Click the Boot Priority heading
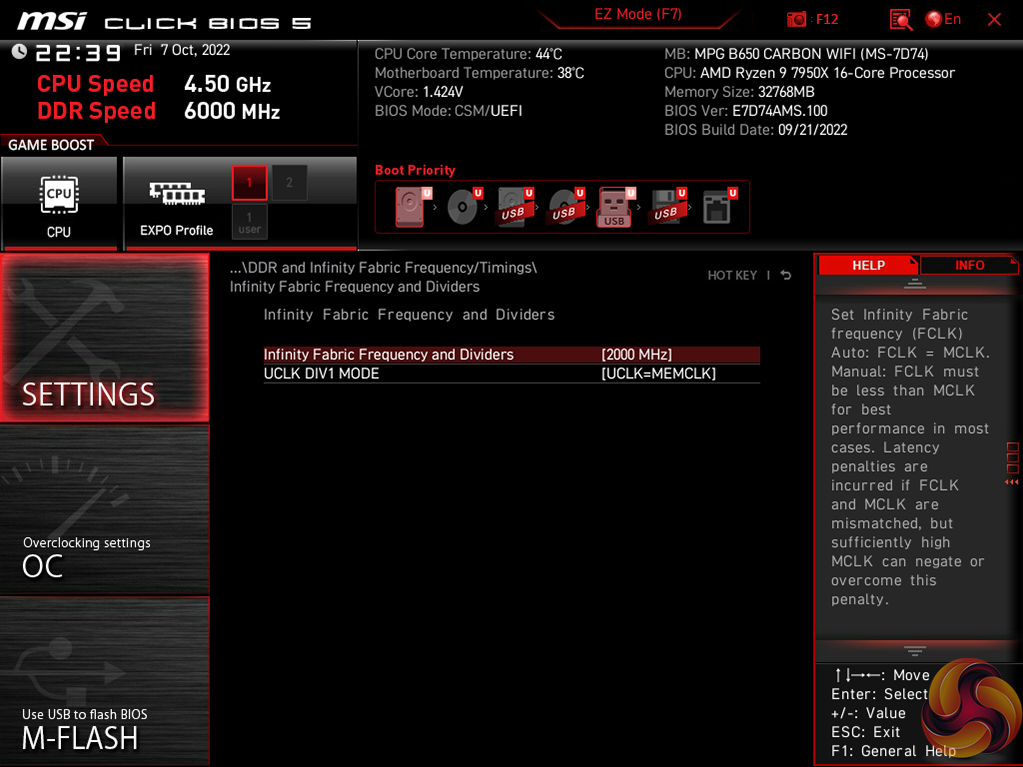 point(415,170)
